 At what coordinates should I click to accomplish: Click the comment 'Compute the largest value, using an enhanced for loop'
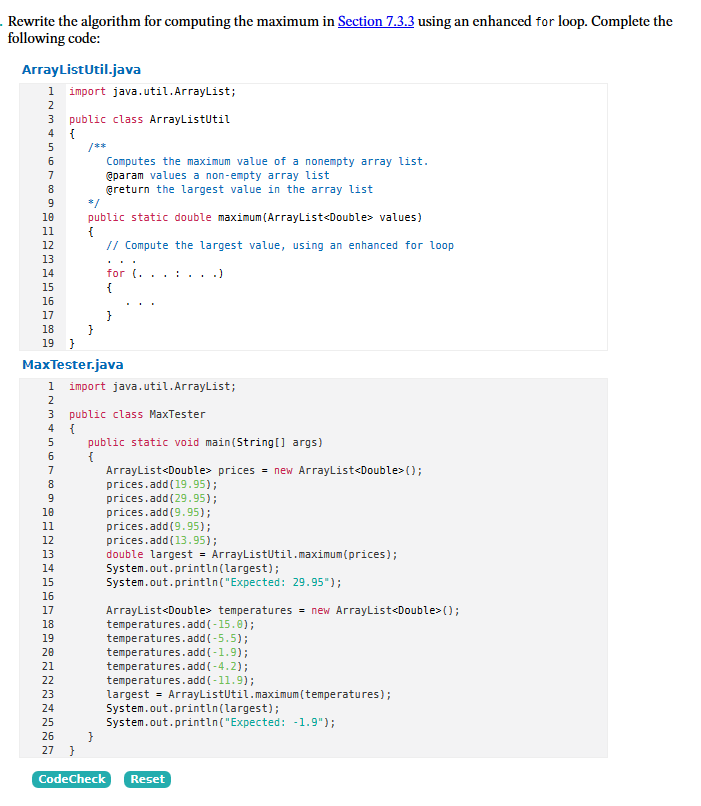(280, 245)
